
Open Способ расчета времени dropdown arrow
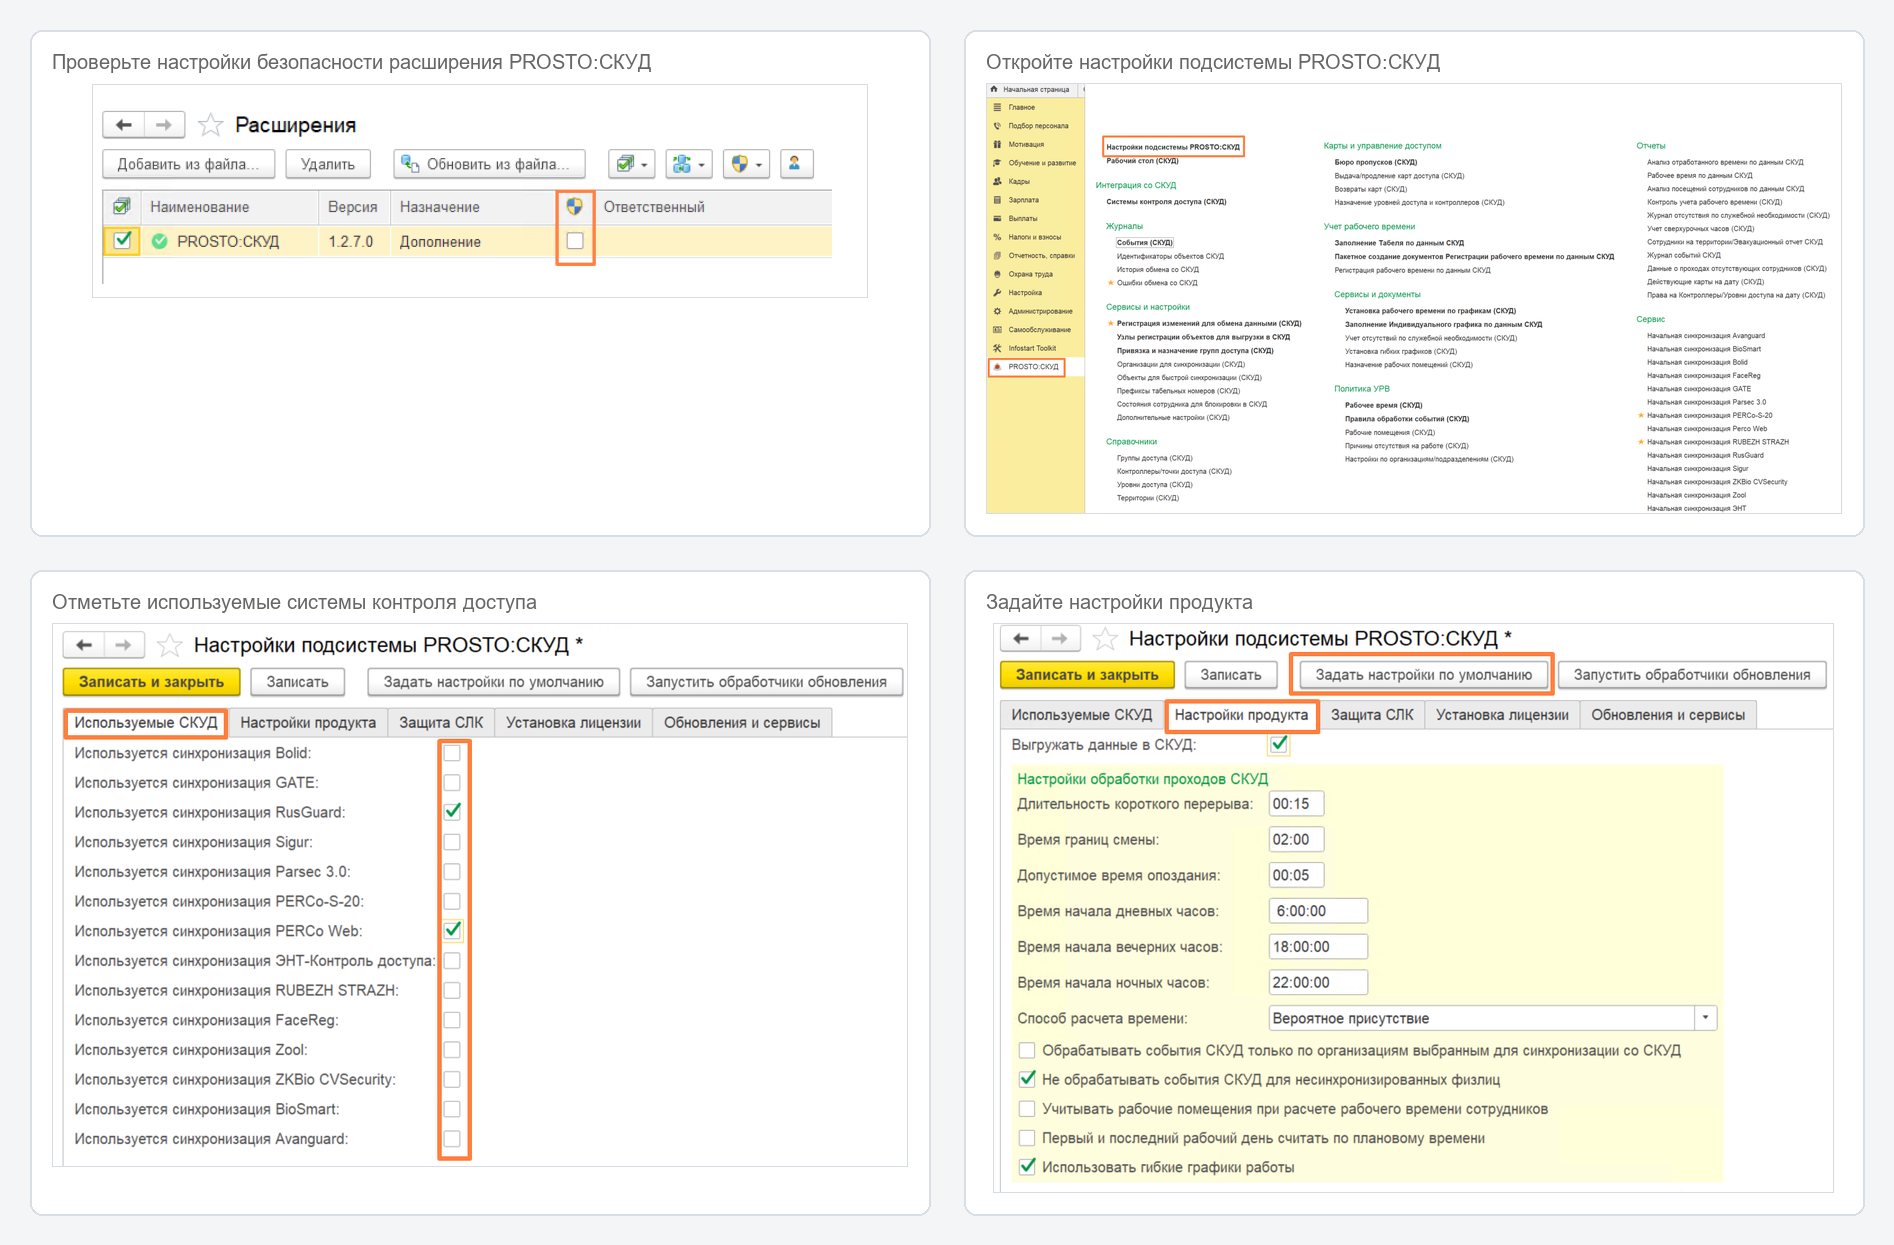(x=1706, y=1018)
